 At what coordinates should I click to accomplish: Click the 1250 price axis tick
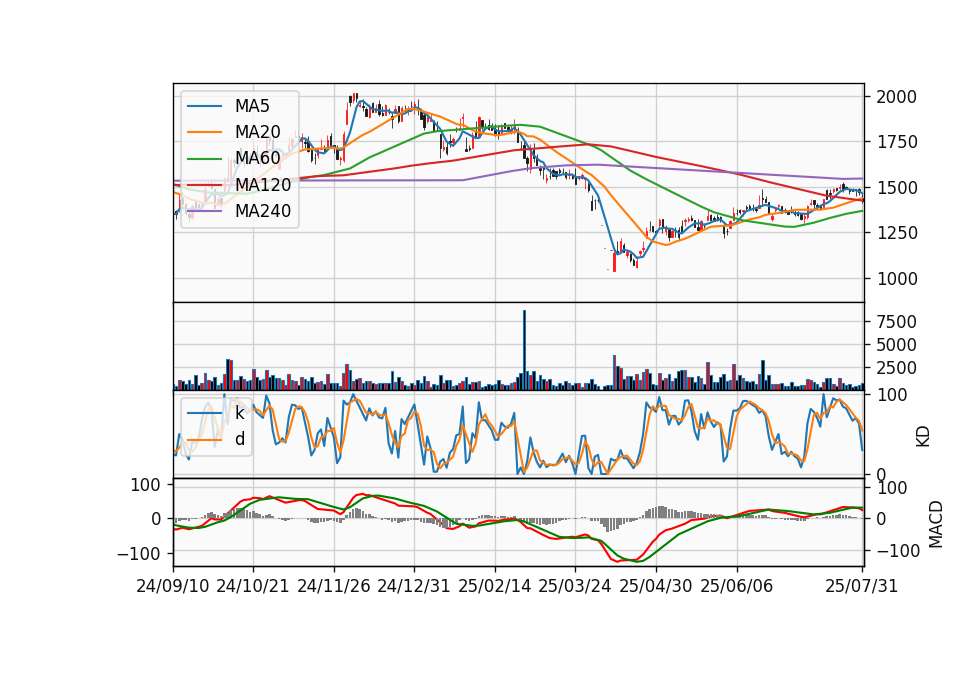pyautogui.click(x=896, y=233)
